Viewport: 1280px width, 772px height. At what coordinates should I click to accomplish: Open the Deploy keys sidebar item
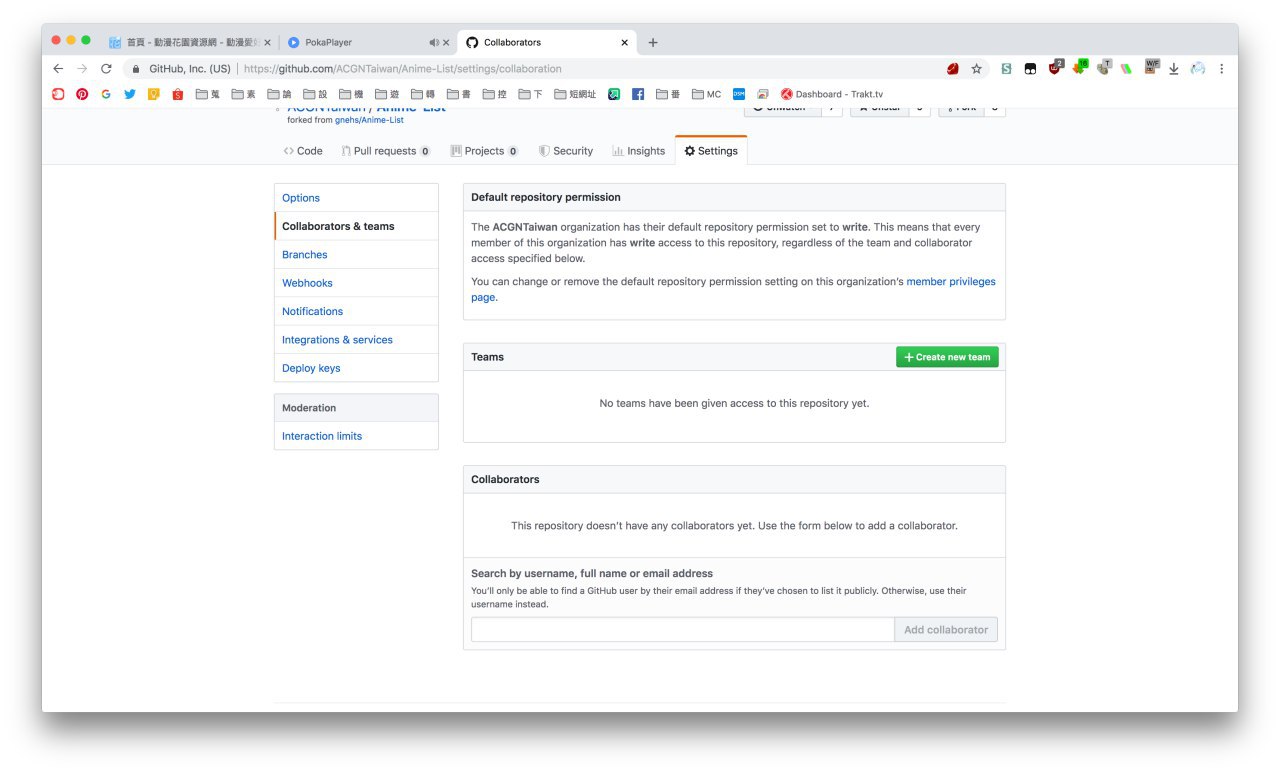[x=356, y=368]
